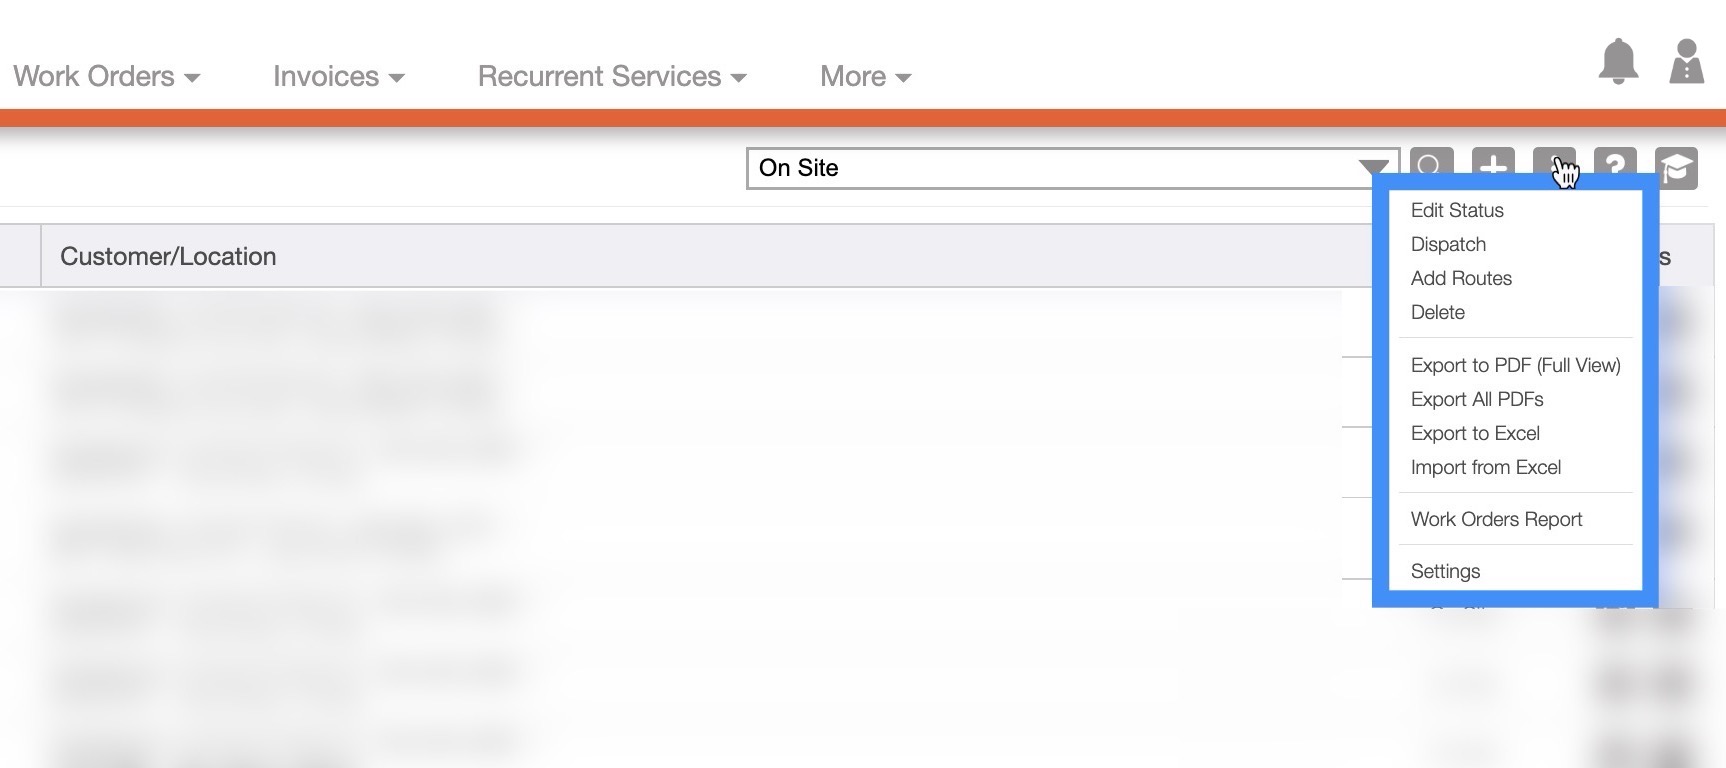Click the Customer/Location column header
The image size is (1726, 768).
point(168,256)
